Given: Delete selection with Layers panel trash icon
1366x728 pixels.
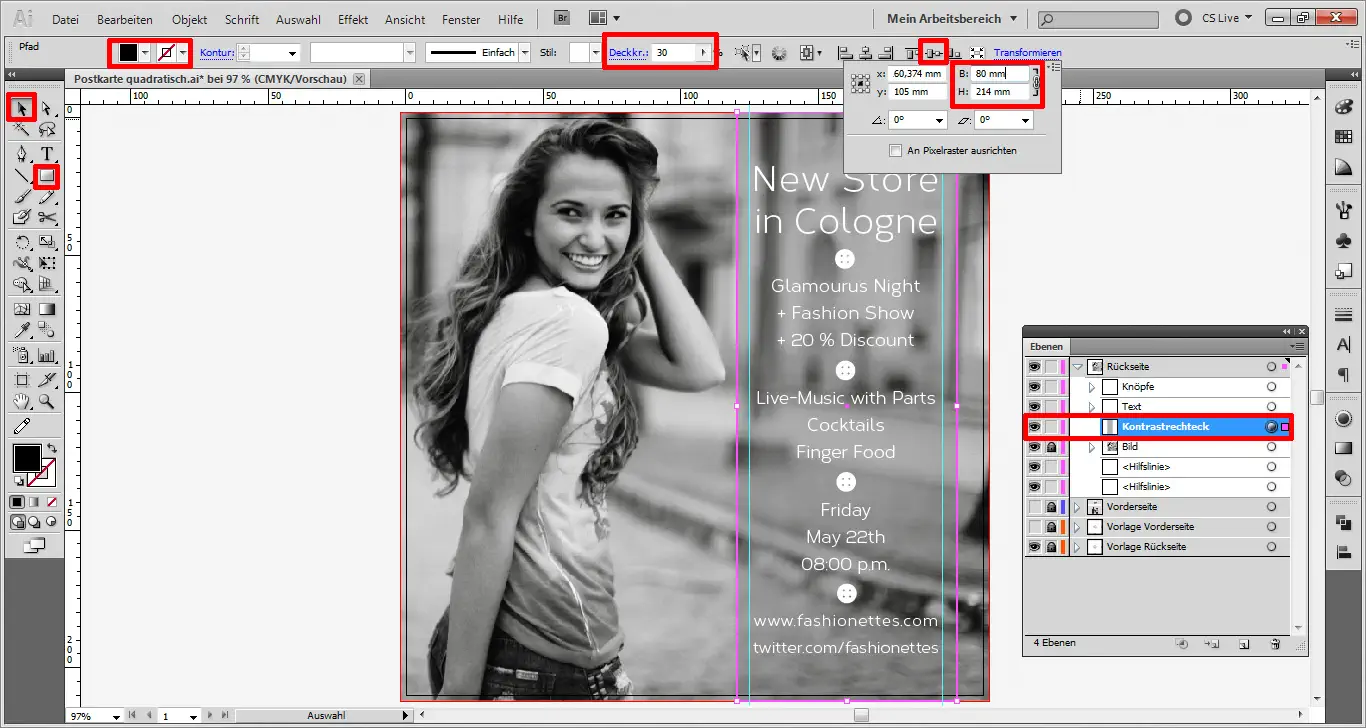Looking at the screenshot, I should click(1275, 644).
